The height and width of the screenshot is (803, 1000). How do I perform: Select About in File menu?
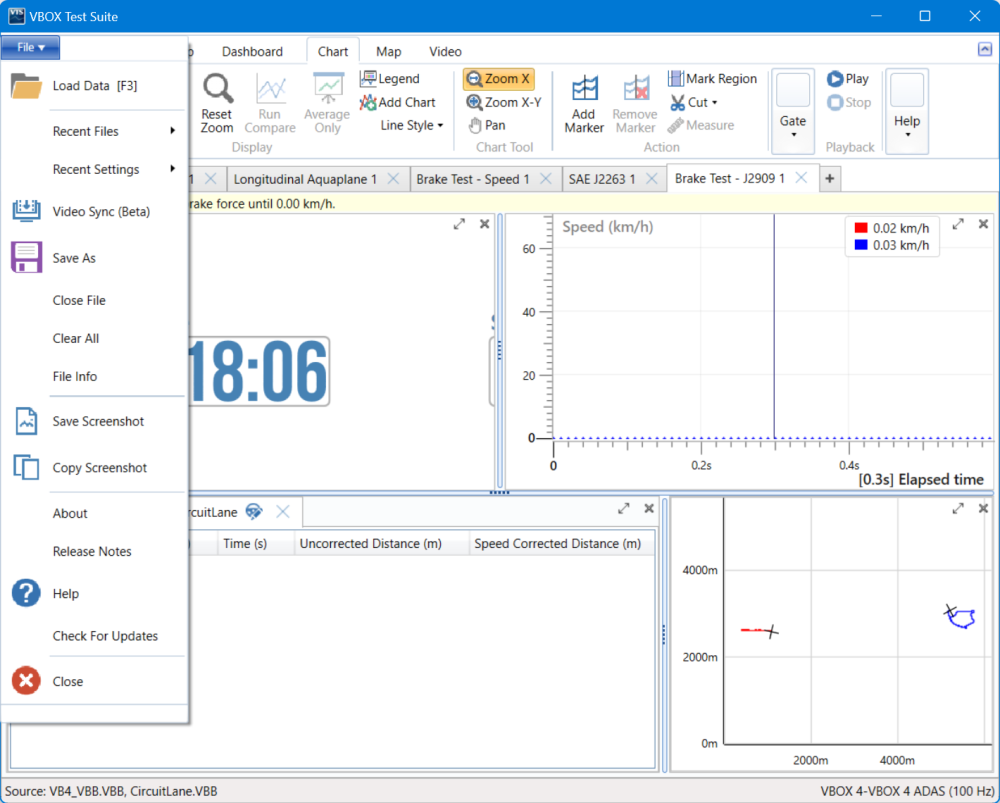pyautogui.click(x=70, y=513)
